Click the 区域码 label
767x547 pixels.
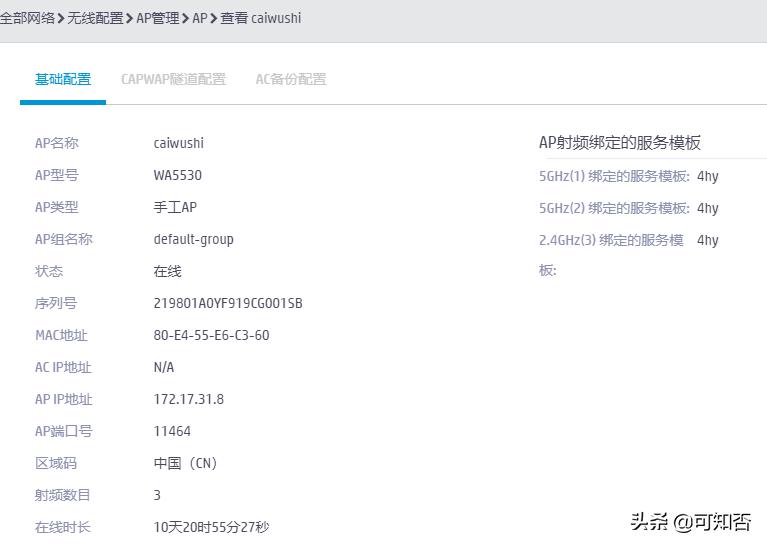coord(56,463)
